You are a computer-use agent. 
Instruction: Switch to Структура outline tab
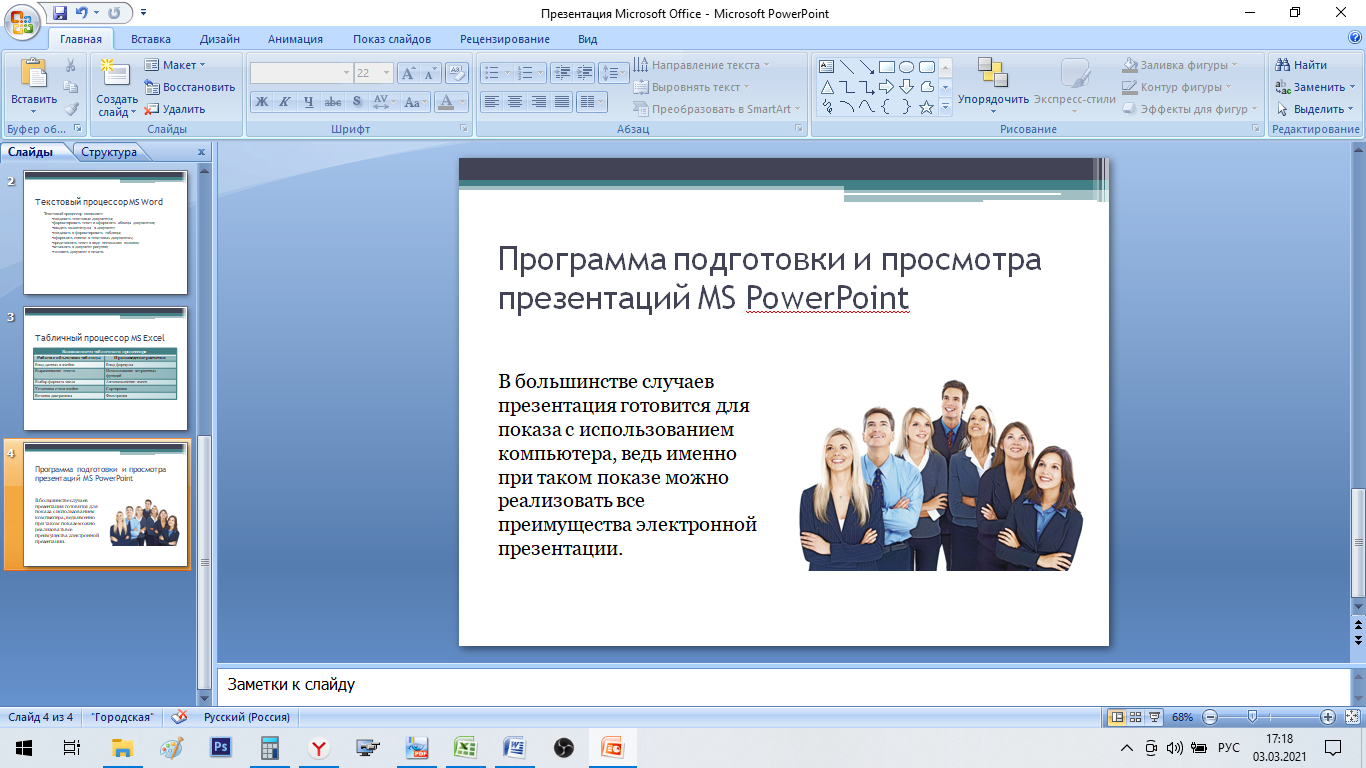coord(109,152)
